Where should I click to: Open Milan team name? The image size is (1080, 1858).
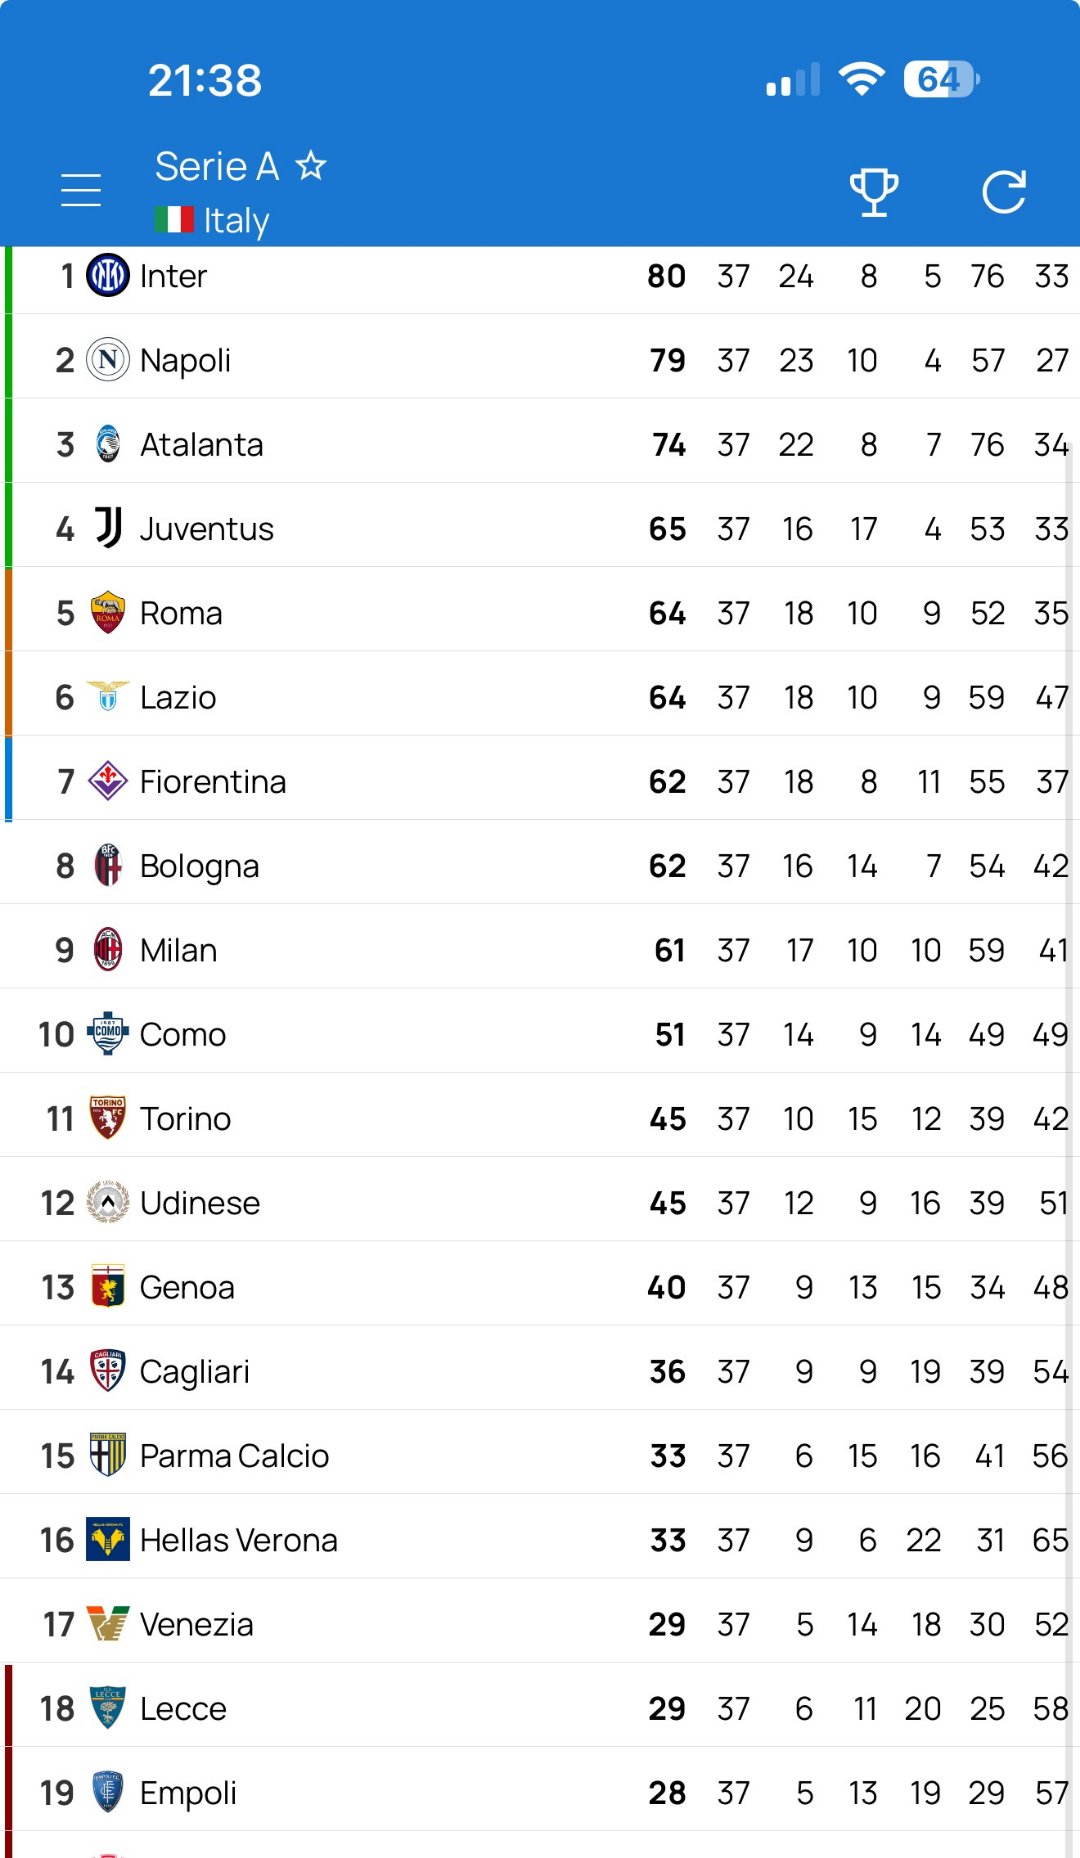pyautogui.click(x=178, y=950)
